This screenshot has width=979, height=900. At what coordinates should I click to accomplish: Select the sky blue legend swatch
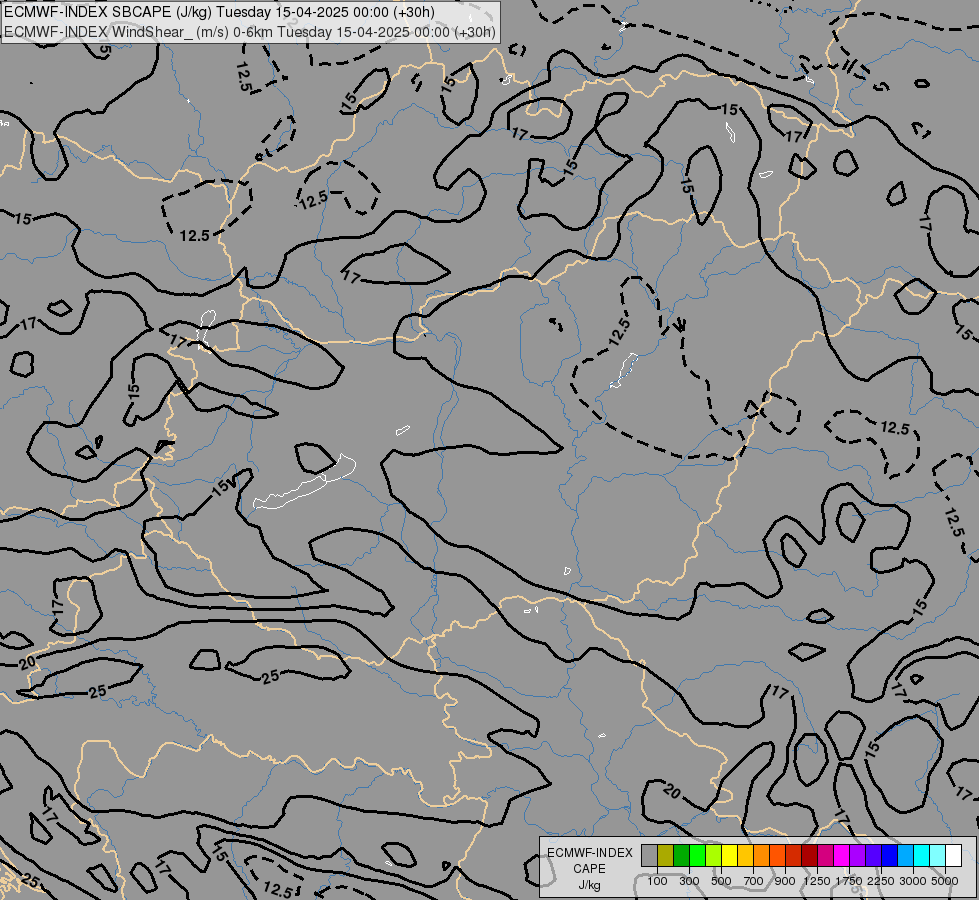pos(905,856)
